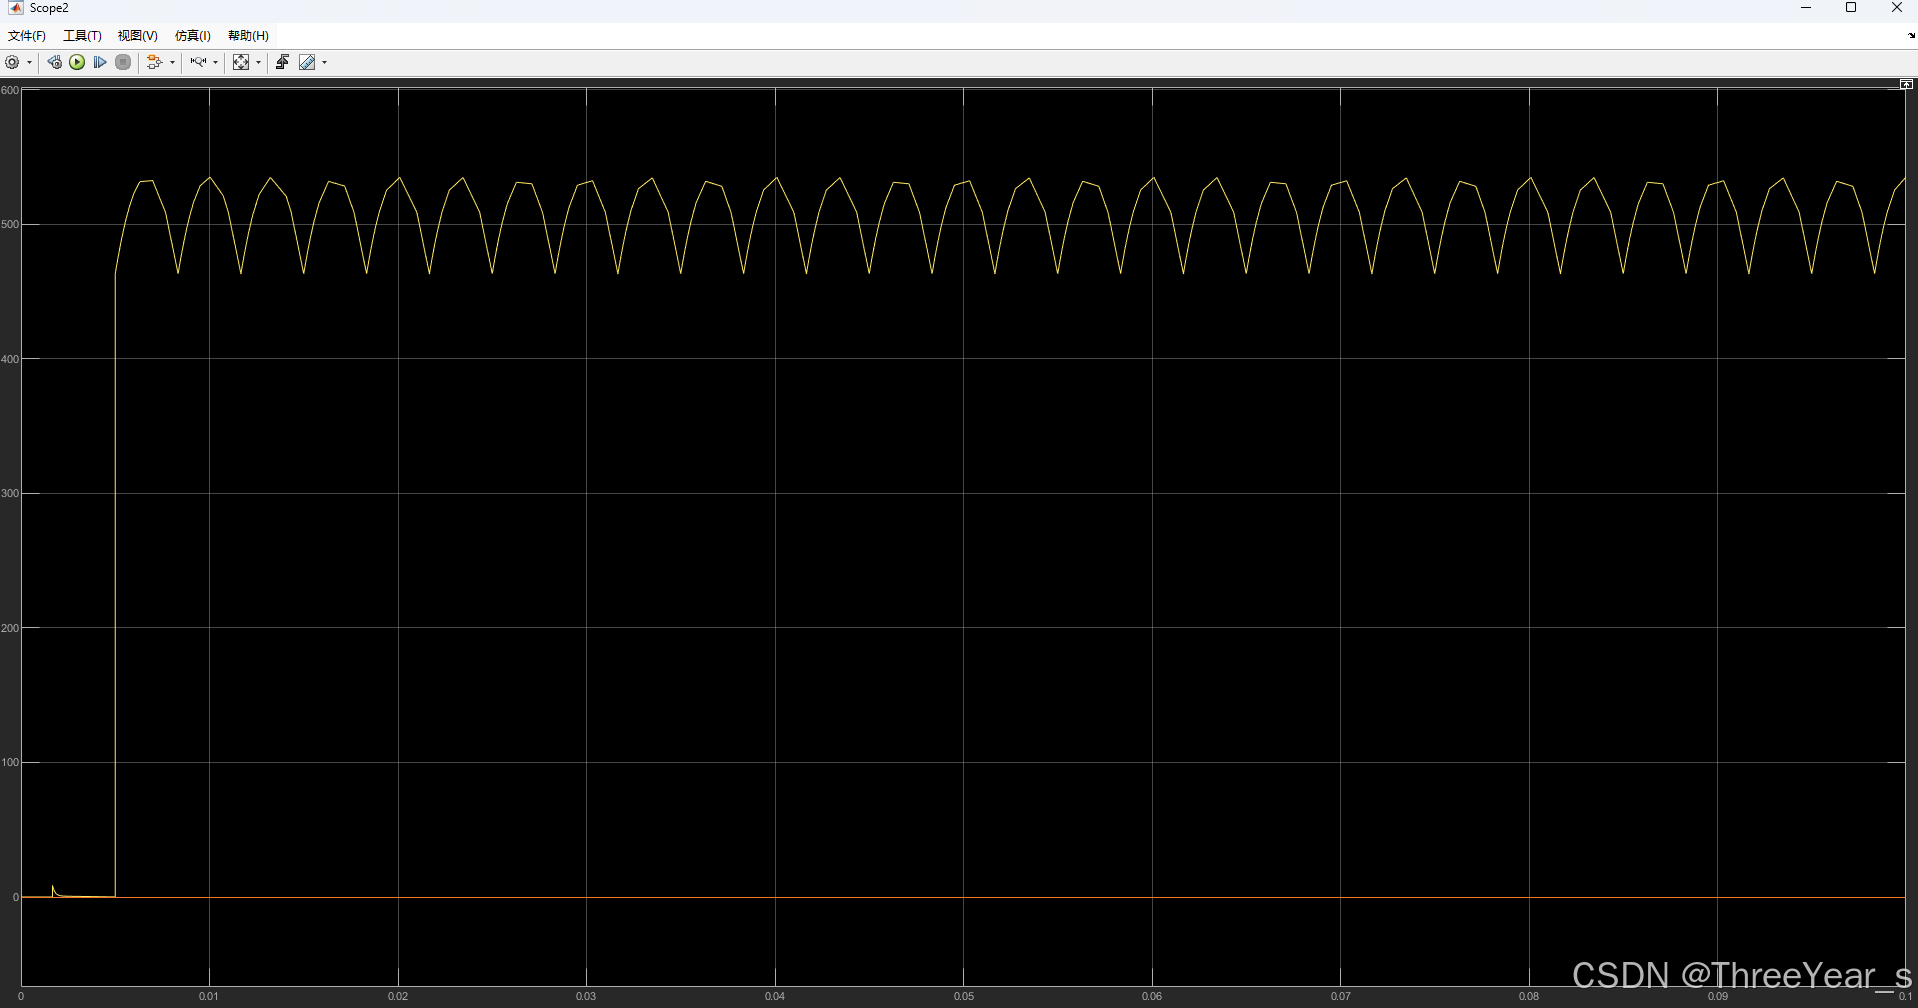The width and height of the screenshot is (1918, 1008).
Task: Click the x-axis label 0.06
Action: pyautogui.click(x=1152, y=996)
